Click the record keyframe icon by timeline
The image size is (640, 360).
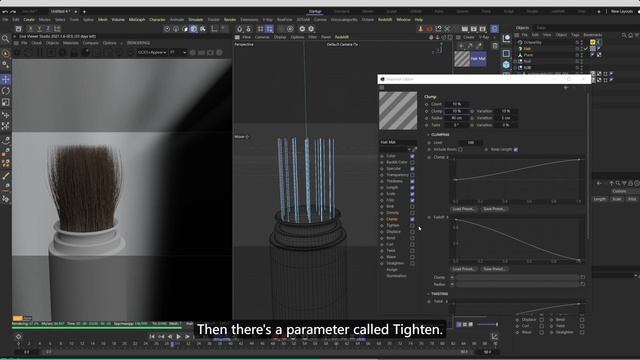point(18,337)
